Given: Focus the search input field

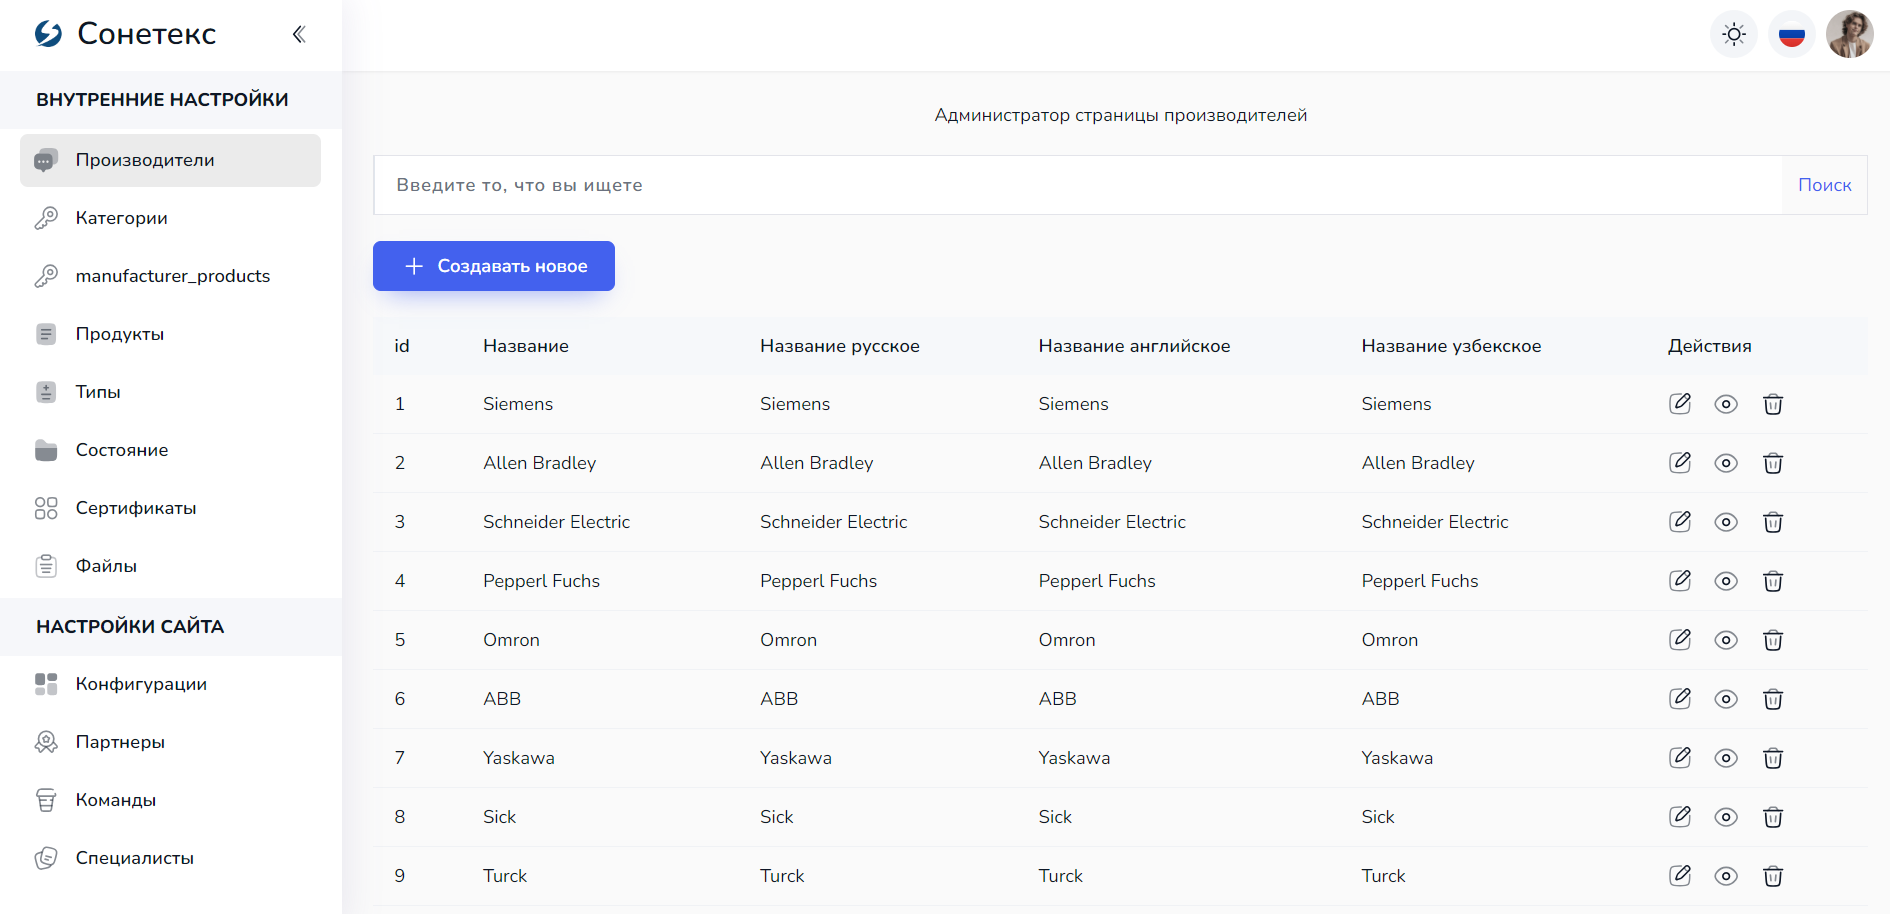Looking at the screenshot, I should click(x=1078, y=185).
